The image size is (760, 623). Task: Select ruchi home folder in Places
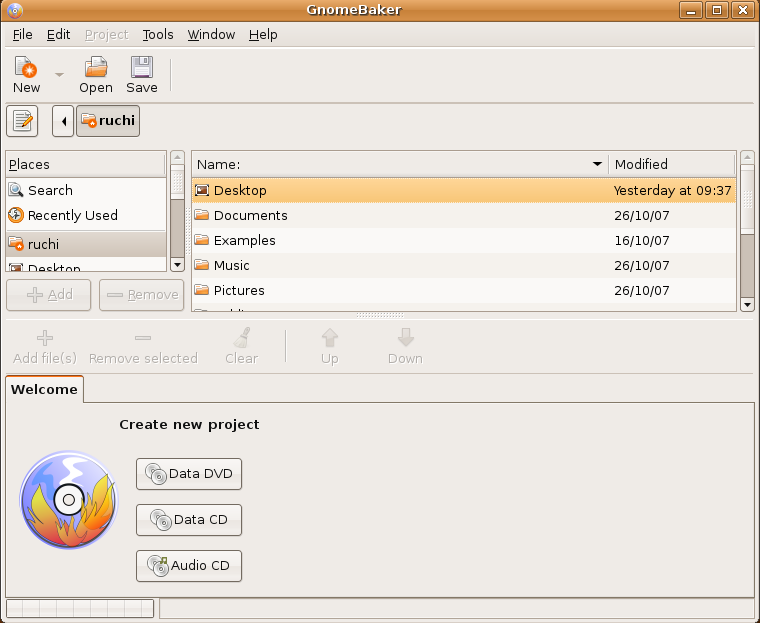(x=86, y=244)
